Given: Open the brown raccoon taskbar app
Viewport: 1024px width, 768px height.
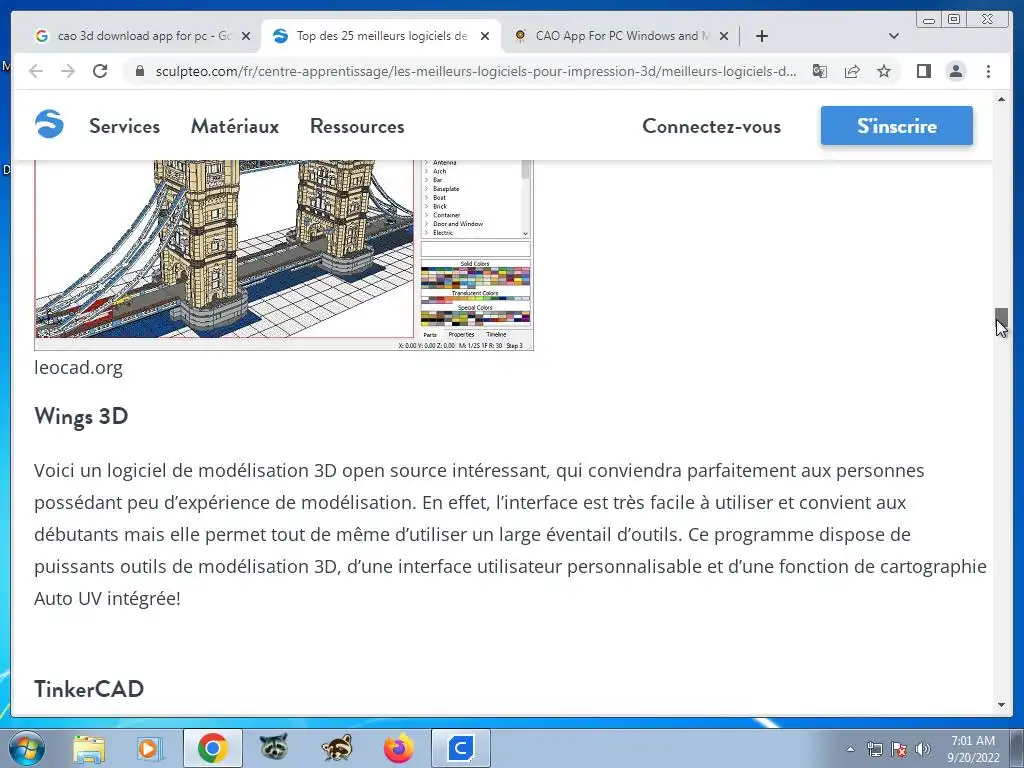Looking at the screenshot, I should click(337, 748).
